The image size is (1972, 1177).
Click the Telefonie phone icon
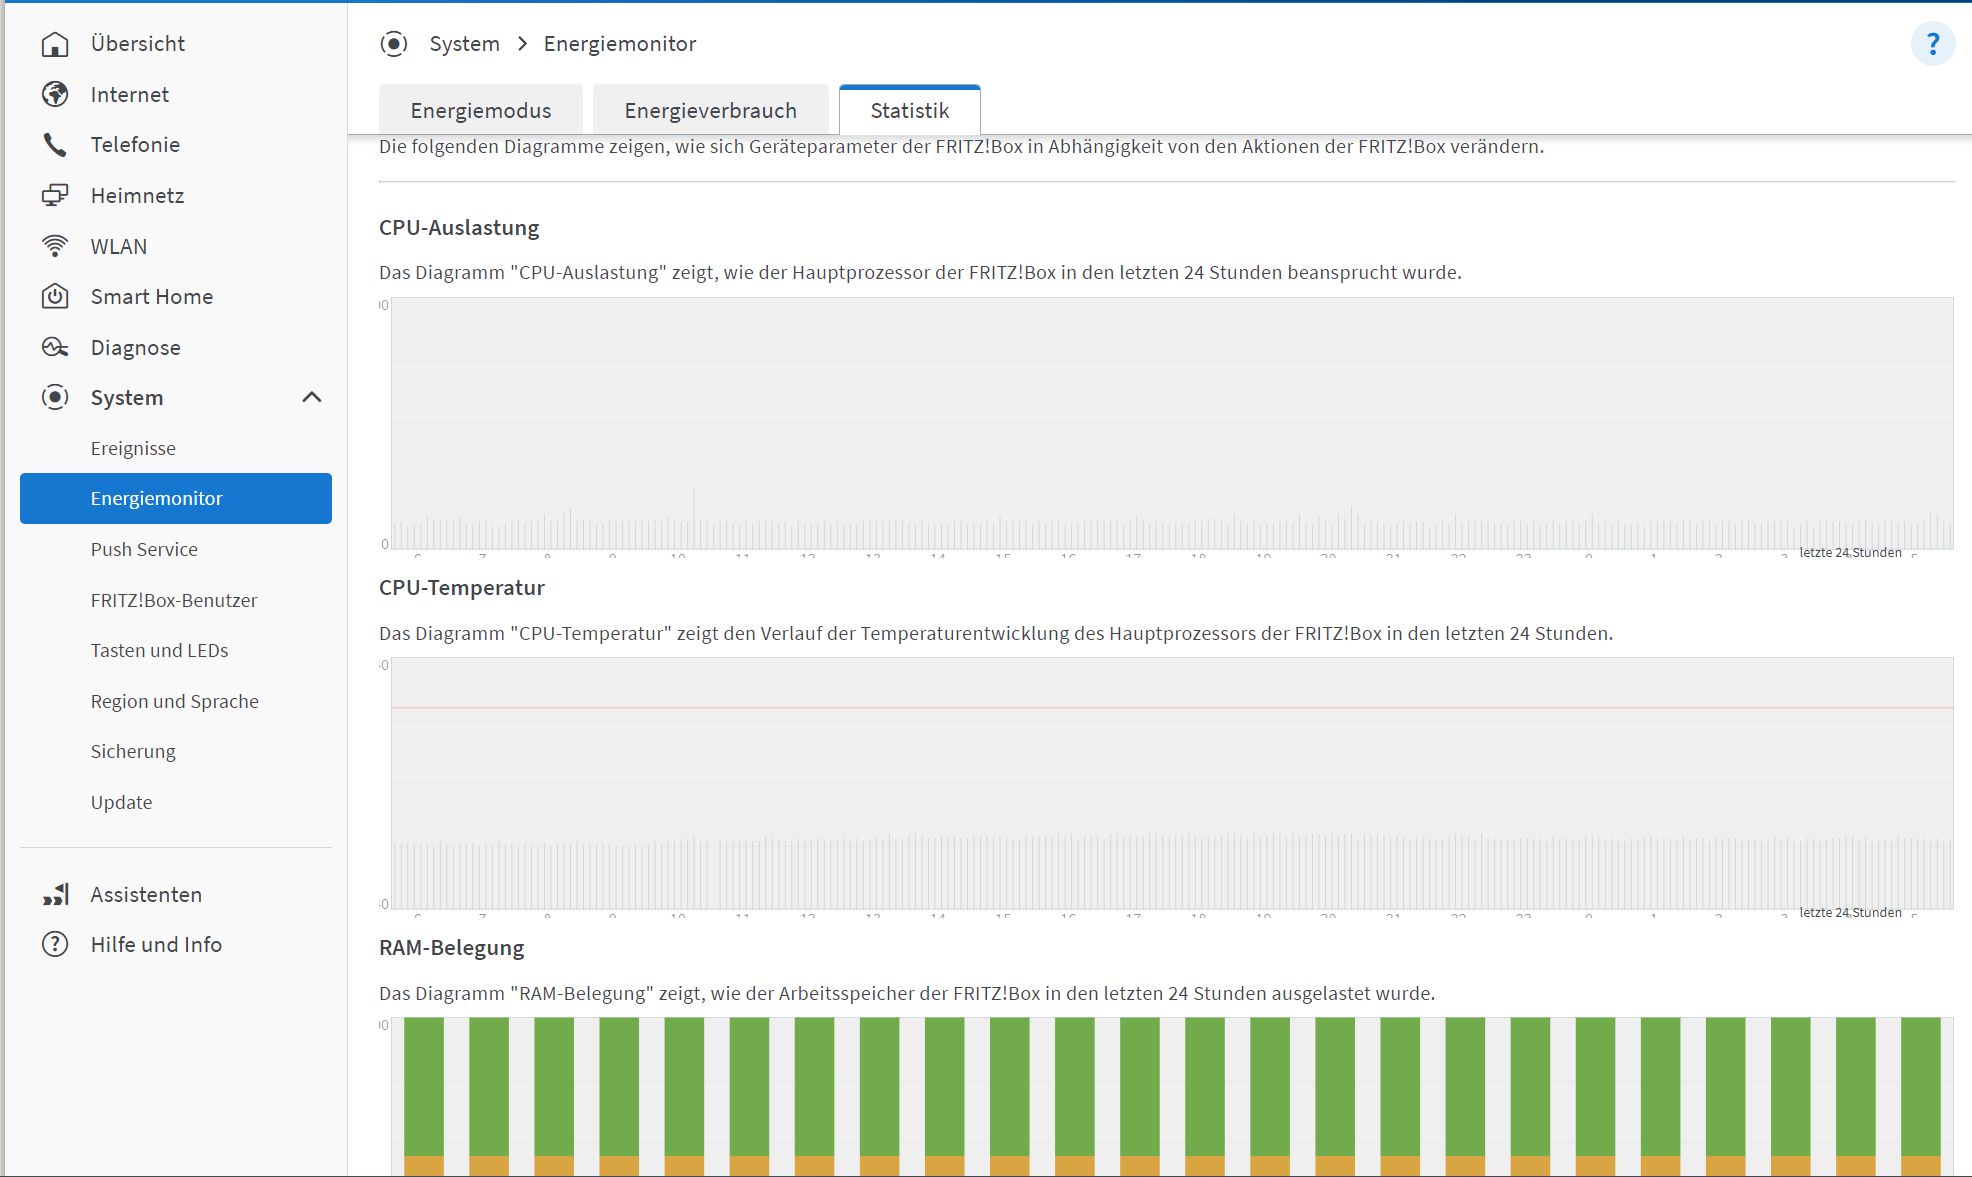click(x=55, y=145)
